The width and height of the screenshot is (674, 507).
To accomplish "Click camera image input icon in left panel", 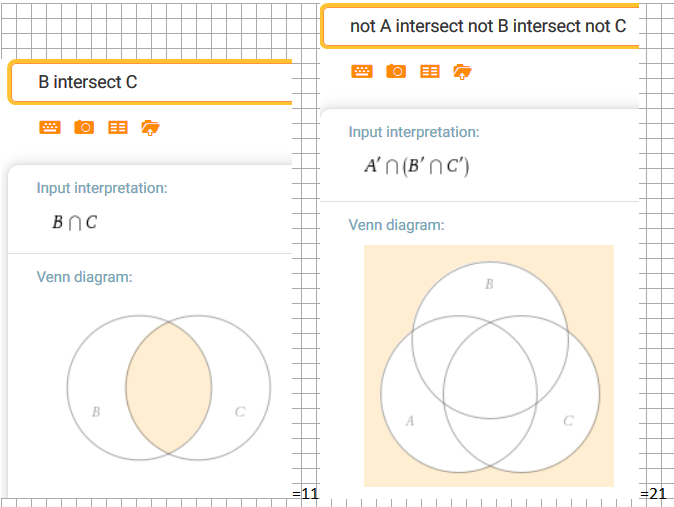I will tap(84, 127).
